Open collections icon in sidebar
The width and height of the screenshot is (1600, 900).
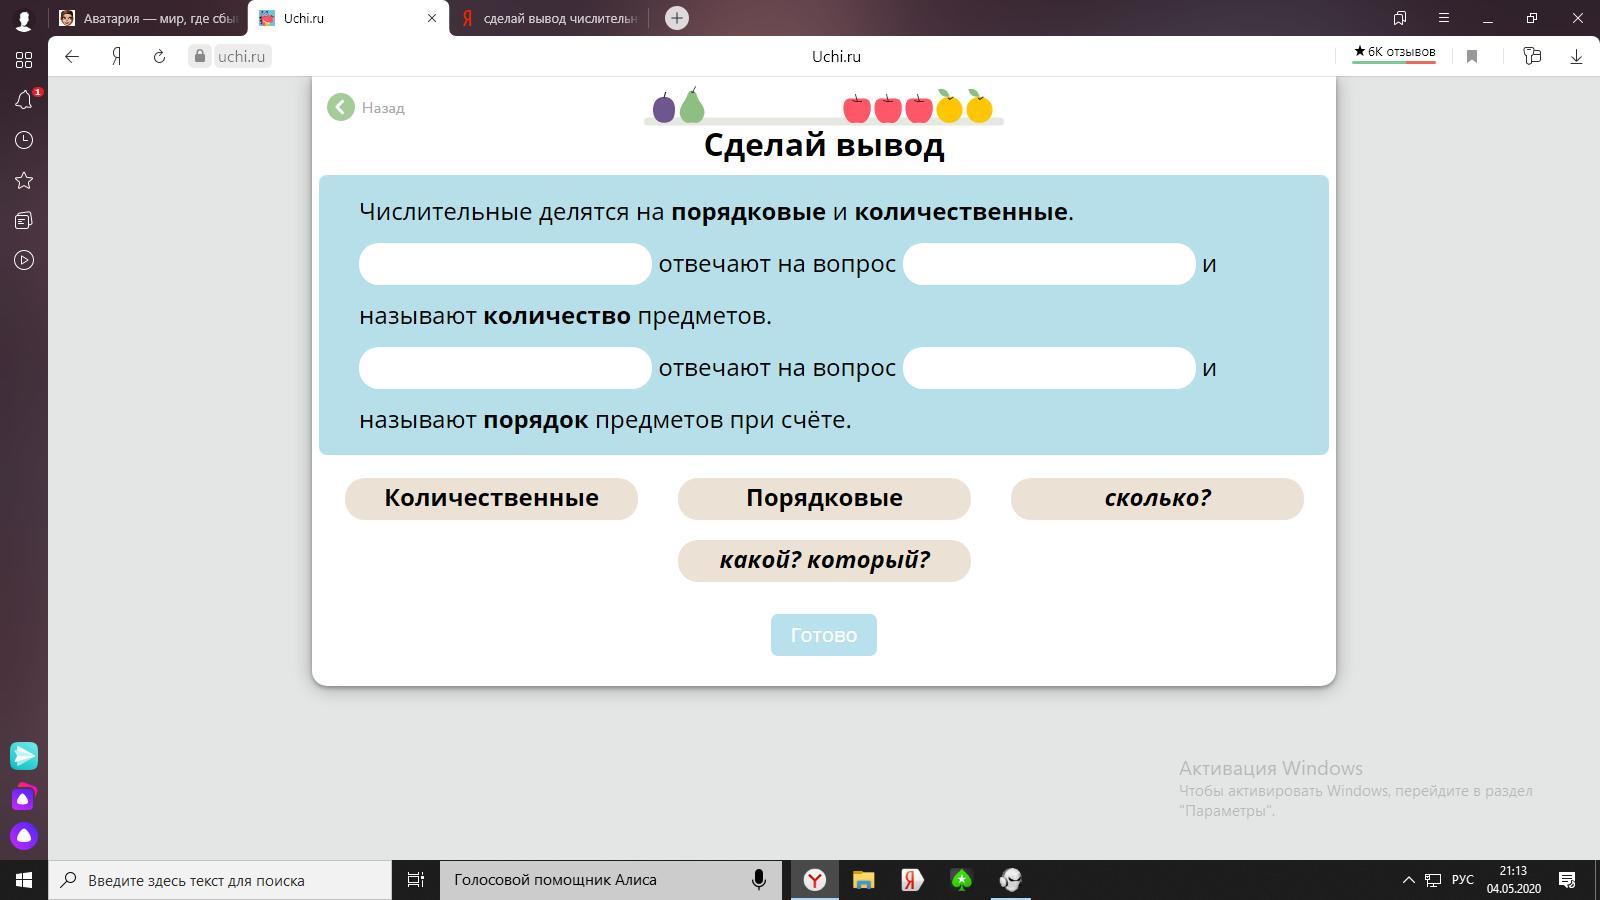24,220
